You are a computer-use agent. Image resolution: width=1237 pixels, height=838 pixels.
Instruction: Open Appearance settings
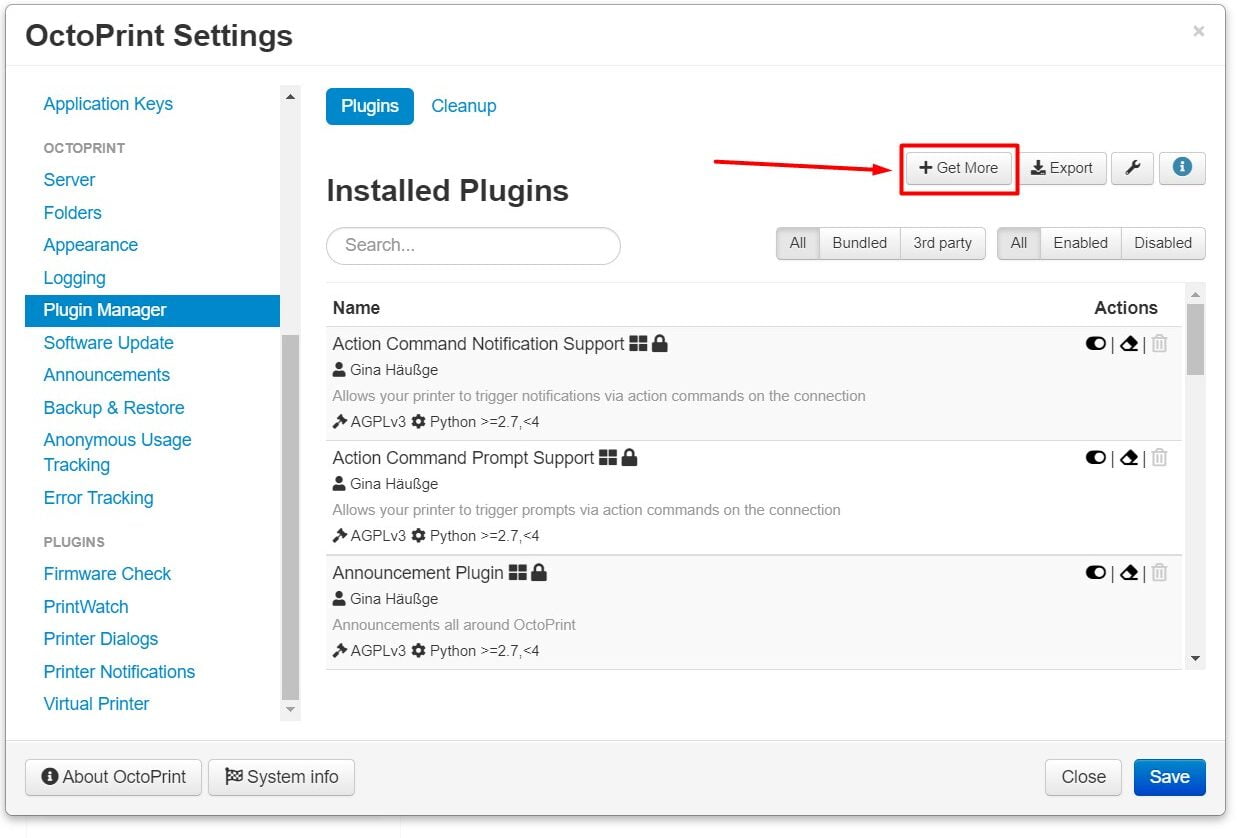(x=91, y=245)
